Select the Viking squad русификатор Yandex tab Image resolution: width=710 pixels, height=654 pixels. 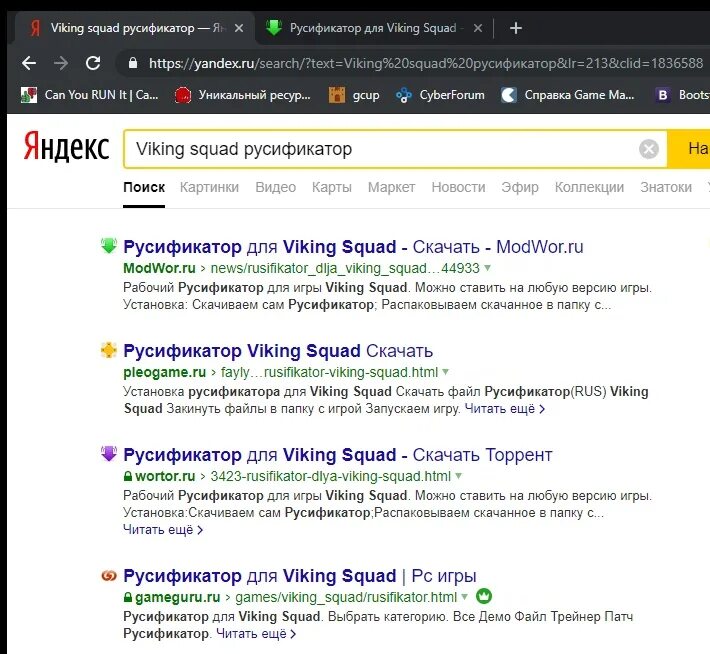click(135, 28)
